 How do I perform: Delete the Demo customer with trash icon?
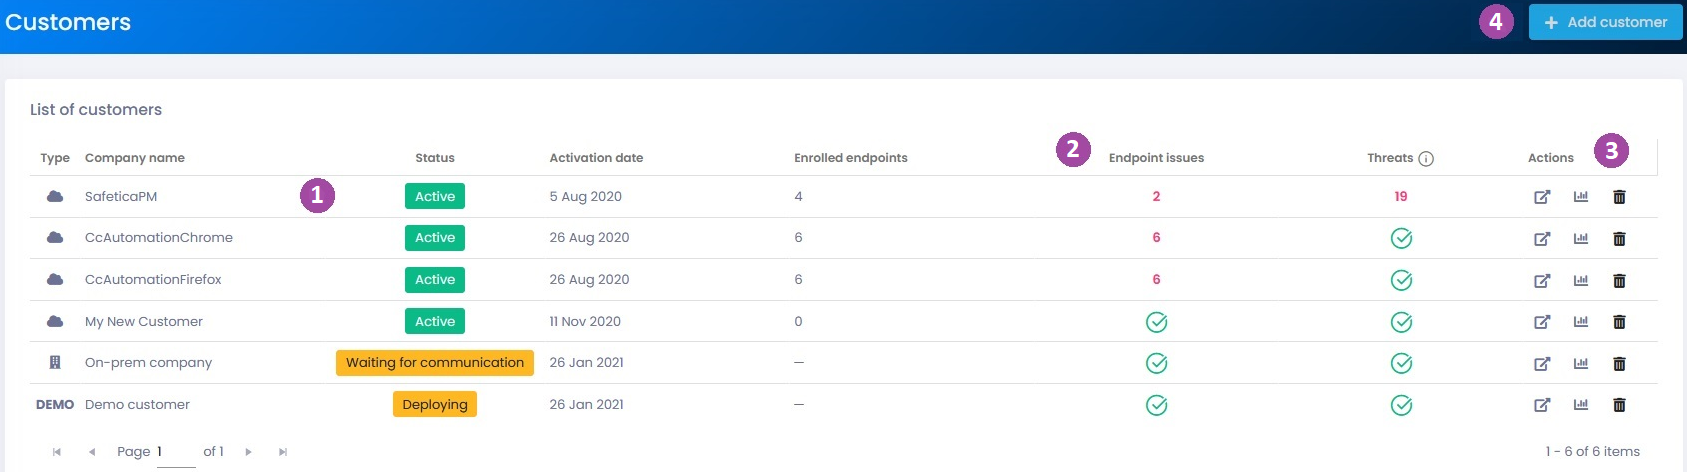coord(1619,405)
